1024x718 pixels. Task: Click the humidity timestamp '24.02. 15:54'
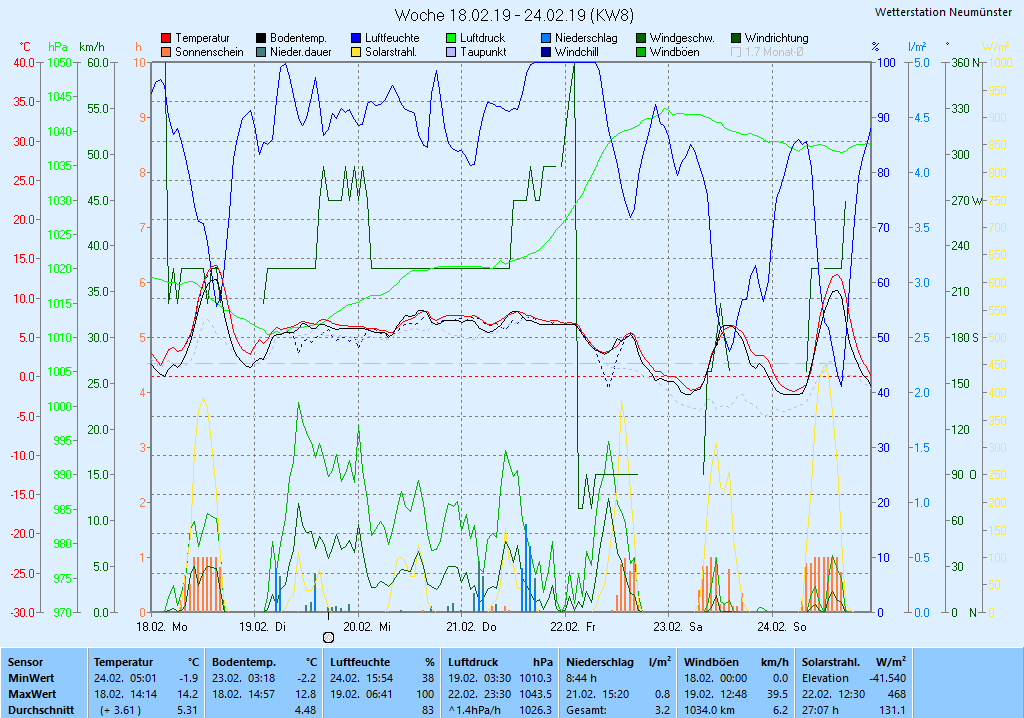click(361, 678)
